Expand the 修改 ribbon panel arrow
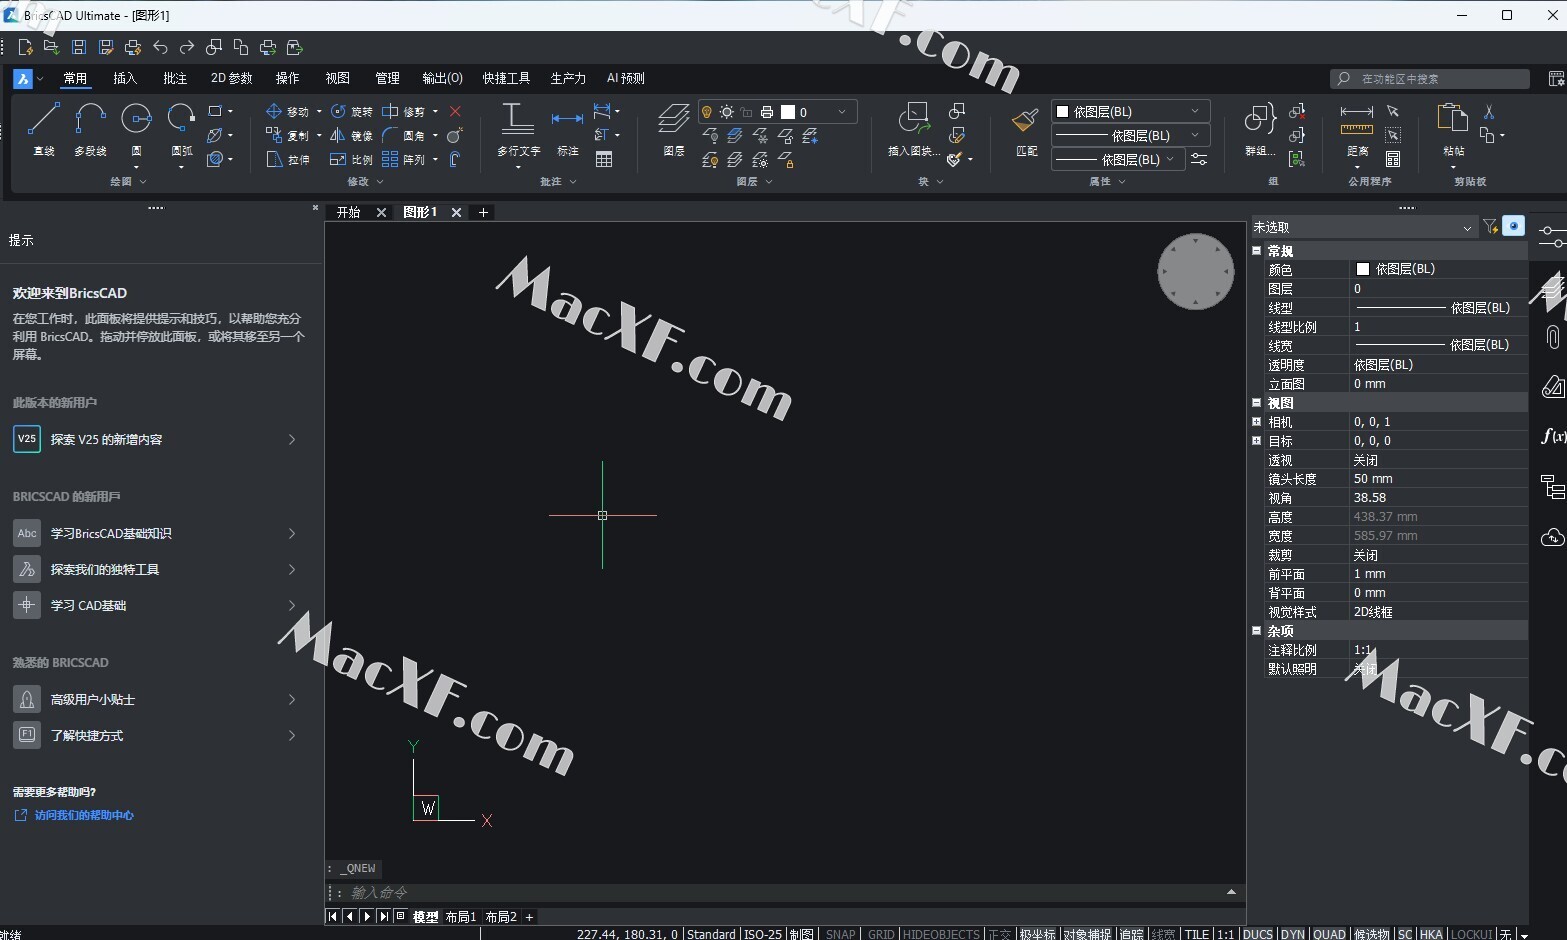Viewport: 1567px width, 940px height. tap(380, 182)
